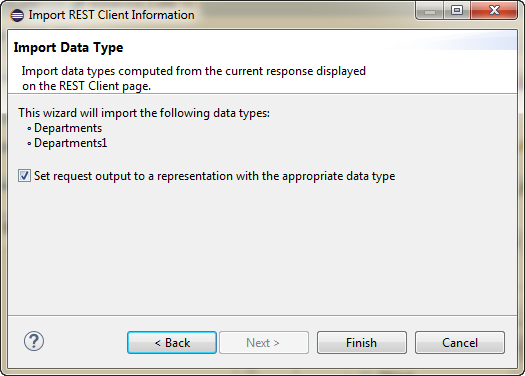Click the 'on the REST Client page.' text
This screenshot has height=376, width=525.
coord(86,86)
